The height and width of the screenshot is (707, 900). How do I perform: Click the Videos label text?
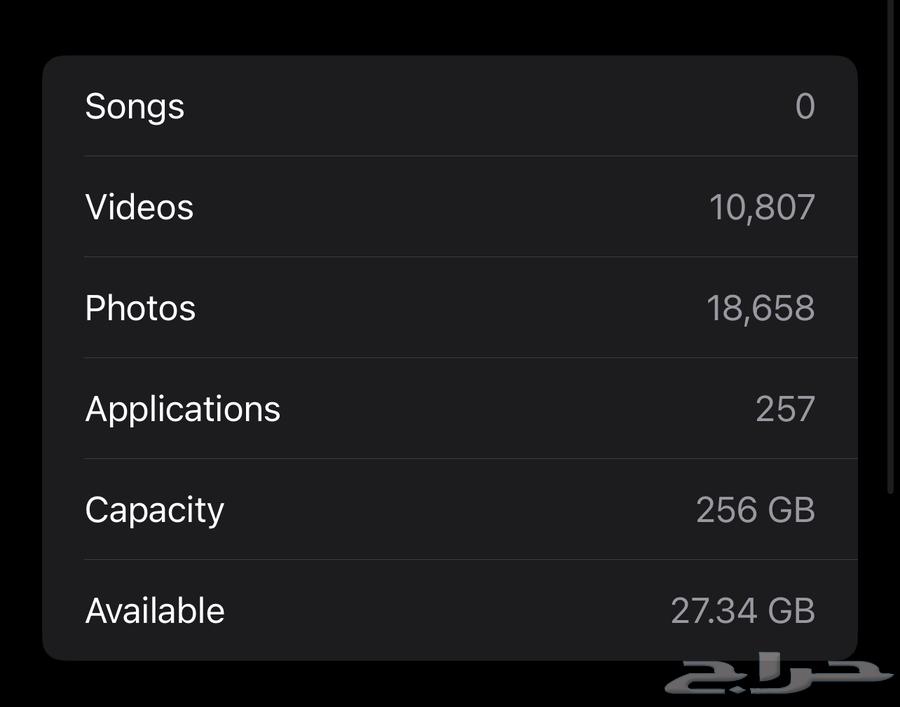tap(139, 207)
